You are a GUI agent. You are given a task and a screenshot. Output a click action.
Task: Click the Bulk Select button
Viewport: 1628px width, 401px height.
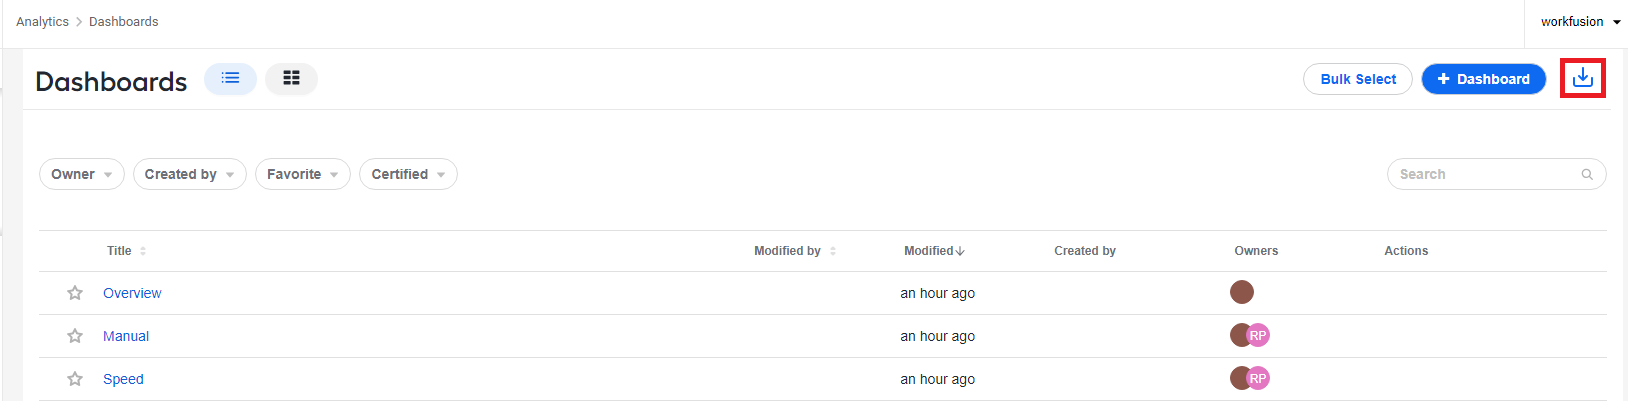[1358, 79]
